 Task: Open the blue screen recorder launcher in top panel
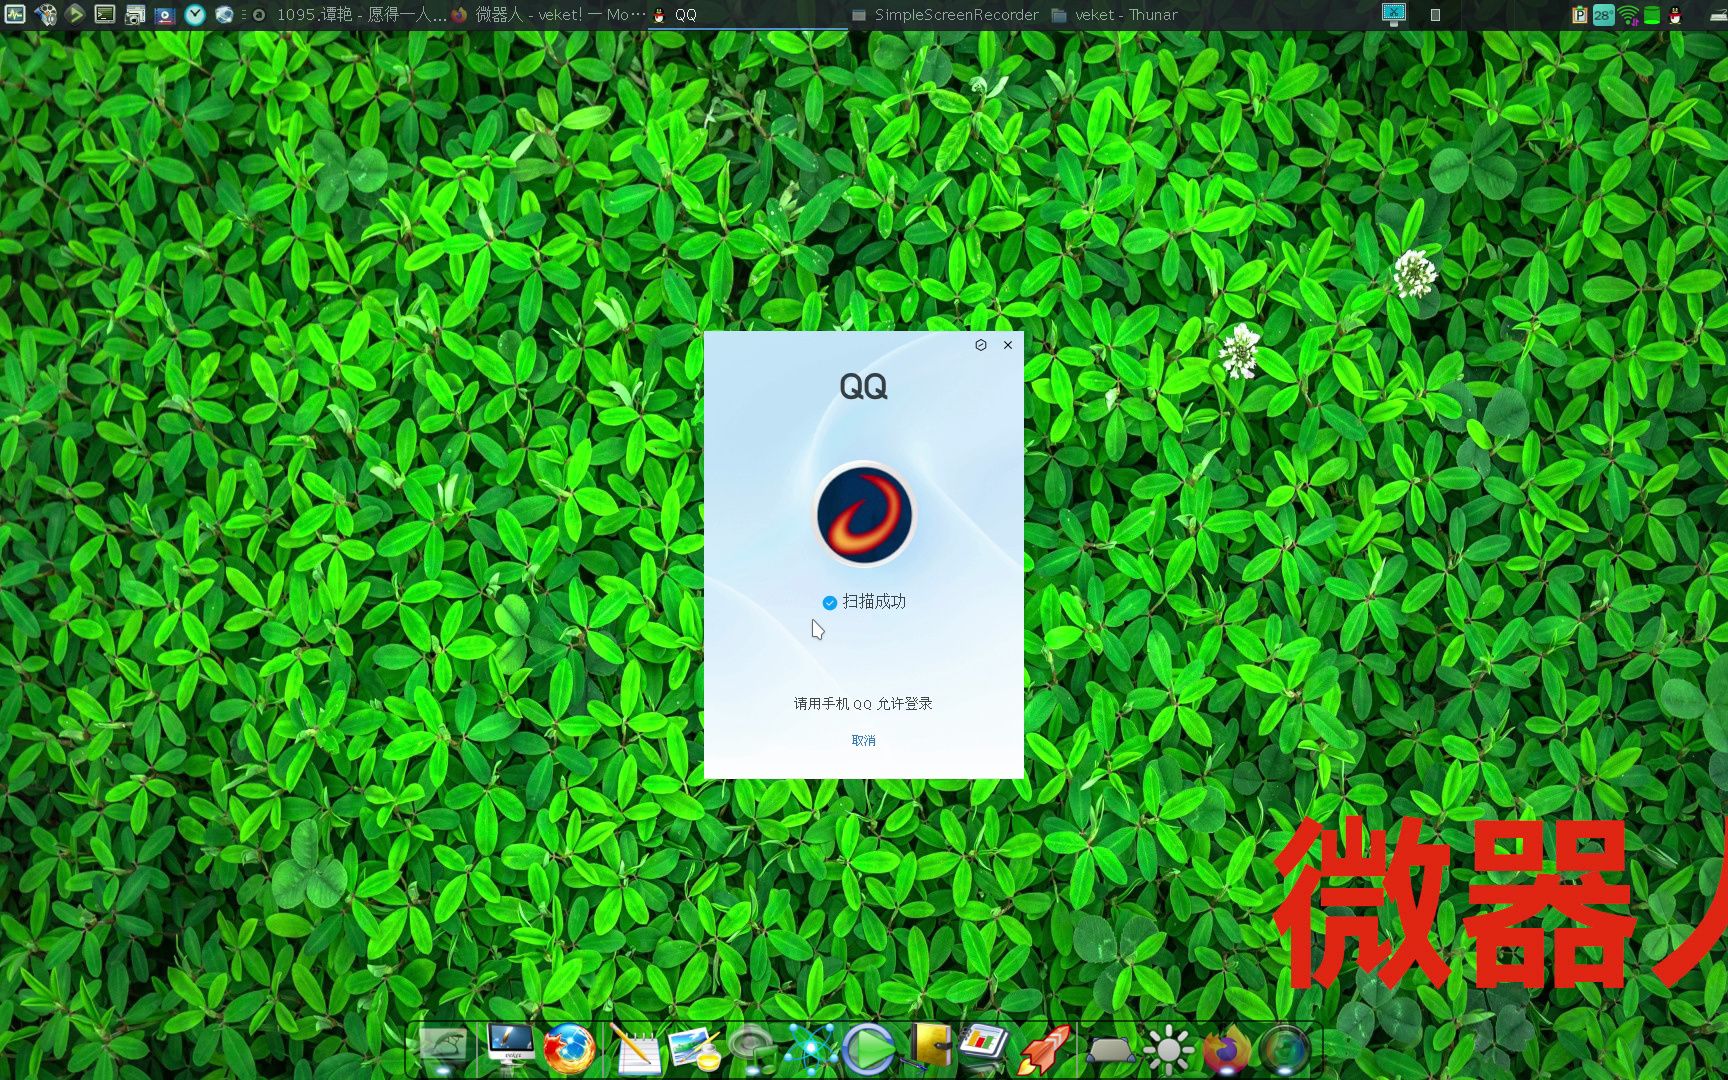coord(165,14)
